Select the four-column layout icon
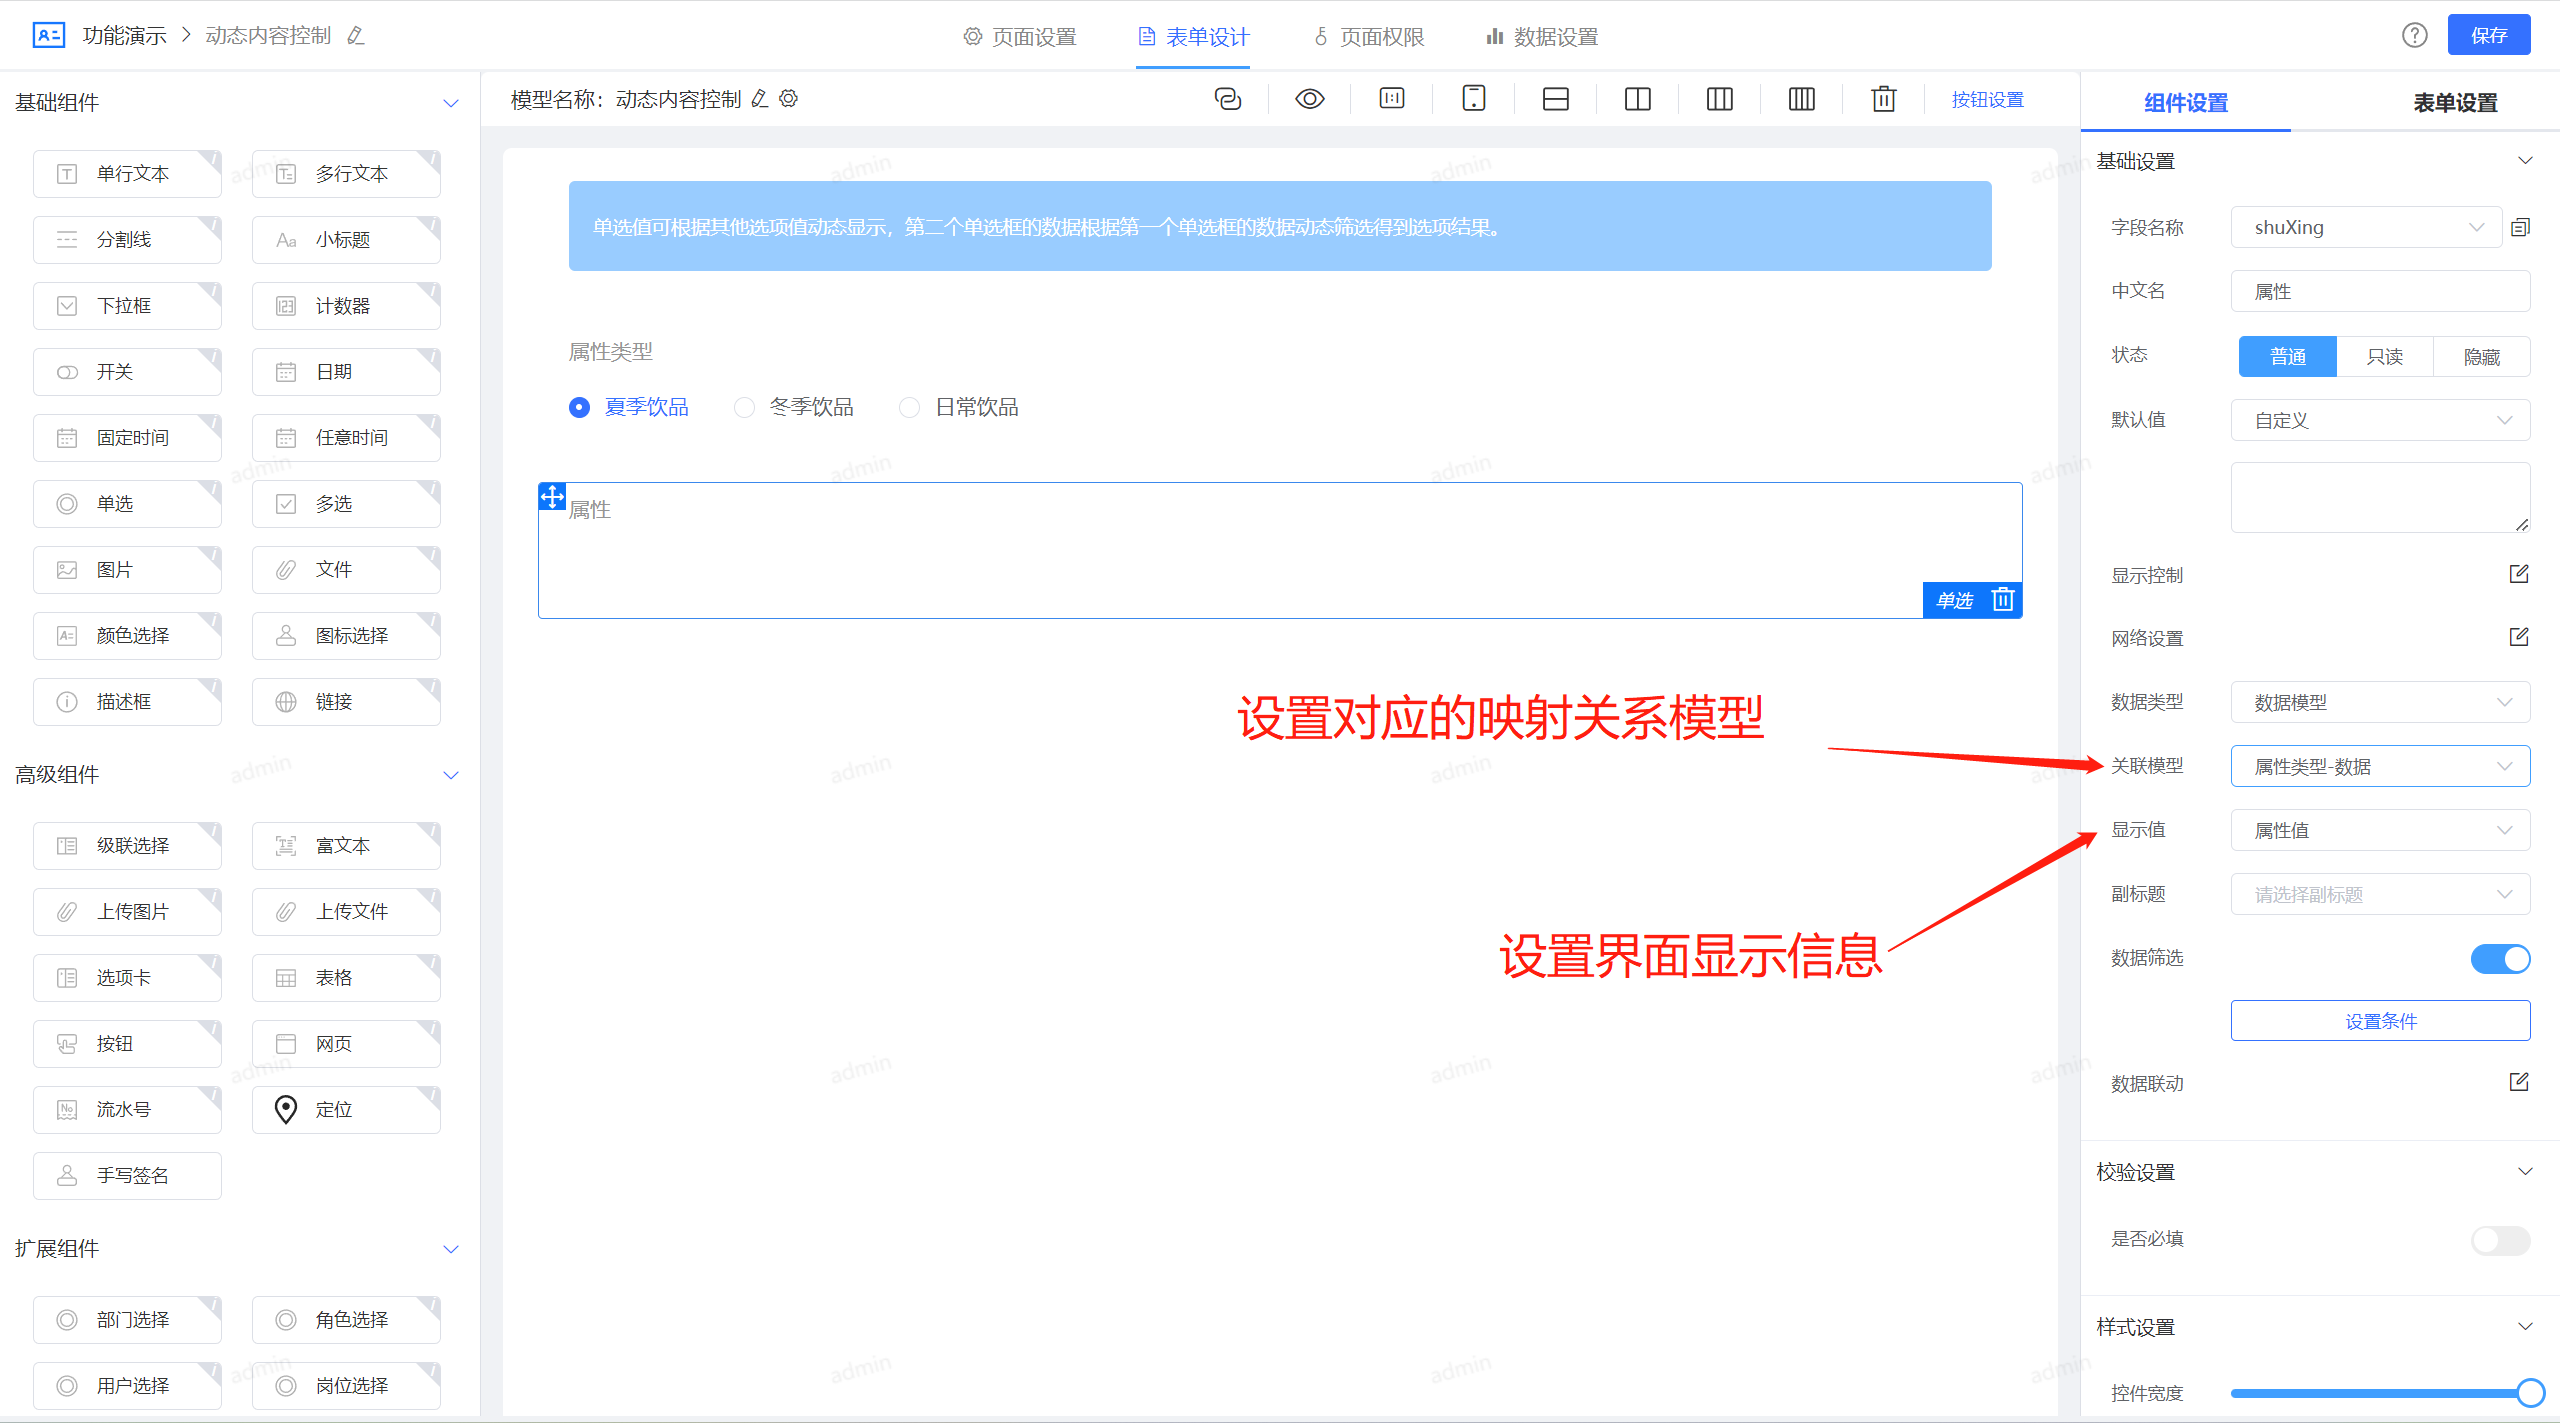 [1801, 99]
